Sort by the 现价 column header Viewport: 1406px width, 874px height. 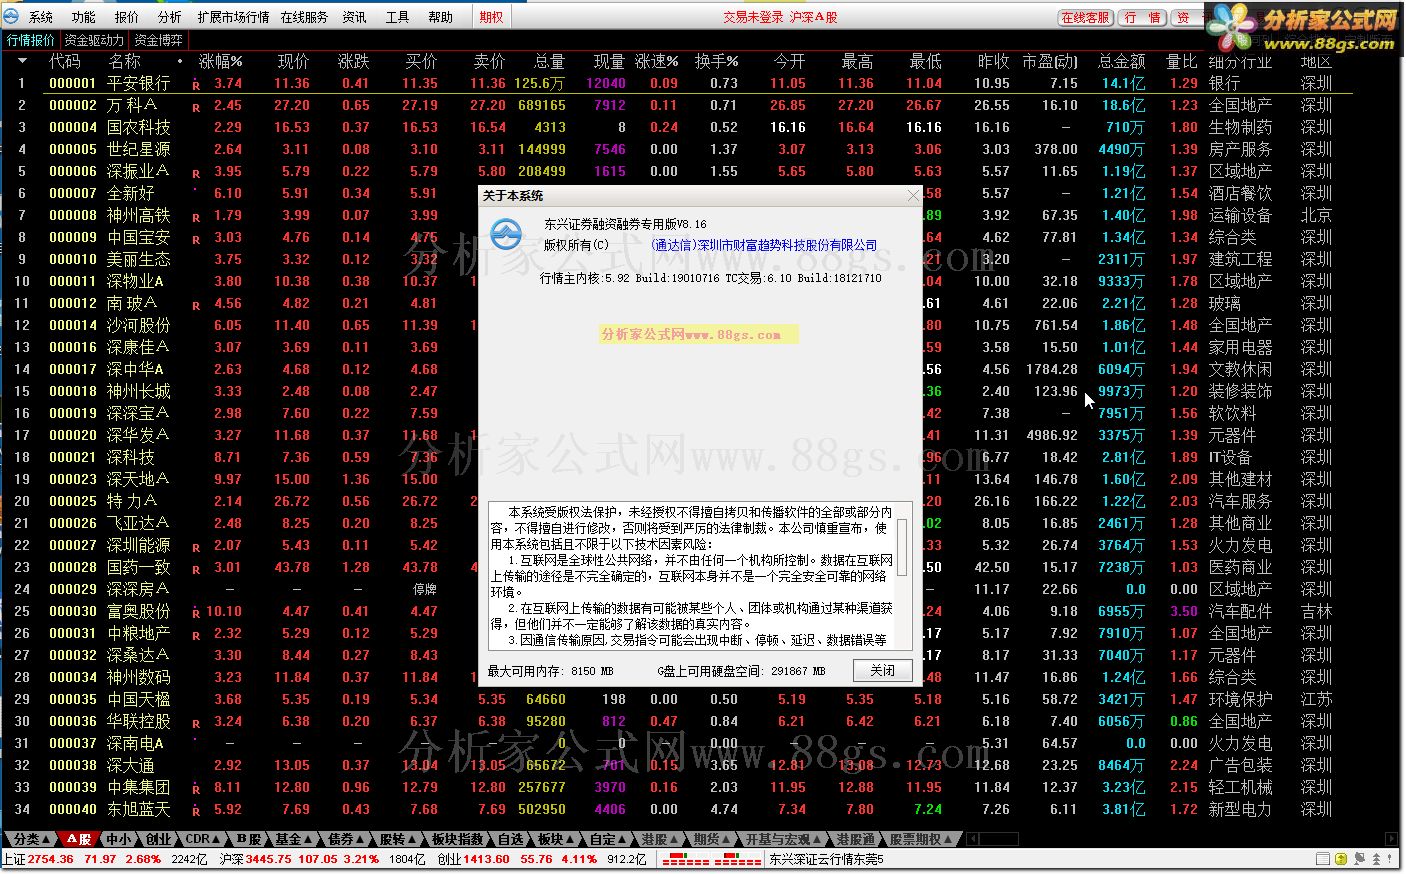pos(293,61)
